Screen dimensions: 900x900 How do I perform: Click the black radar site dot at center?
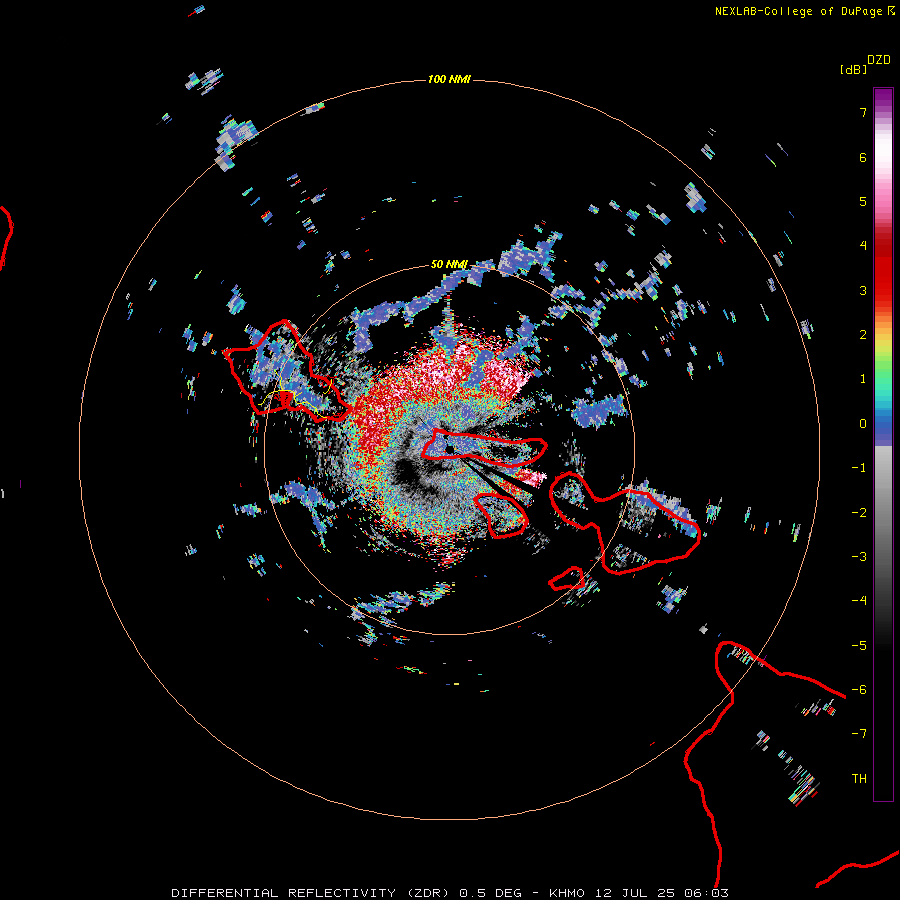point(450,449)
